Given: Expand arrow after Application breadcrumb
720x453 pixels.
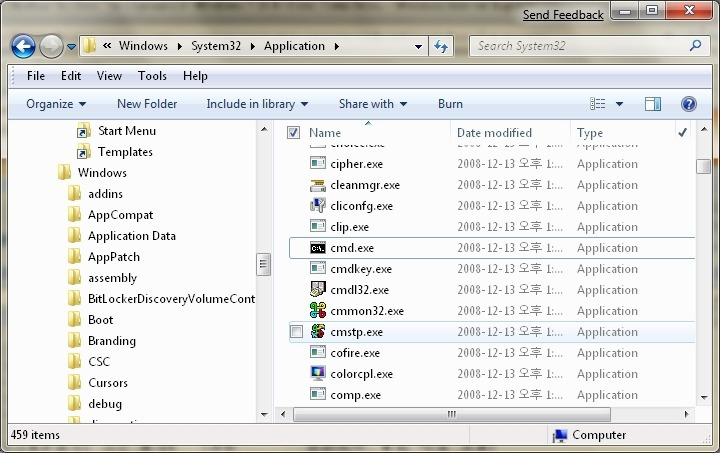Looking at the screenshot, I should coord(337,46).
